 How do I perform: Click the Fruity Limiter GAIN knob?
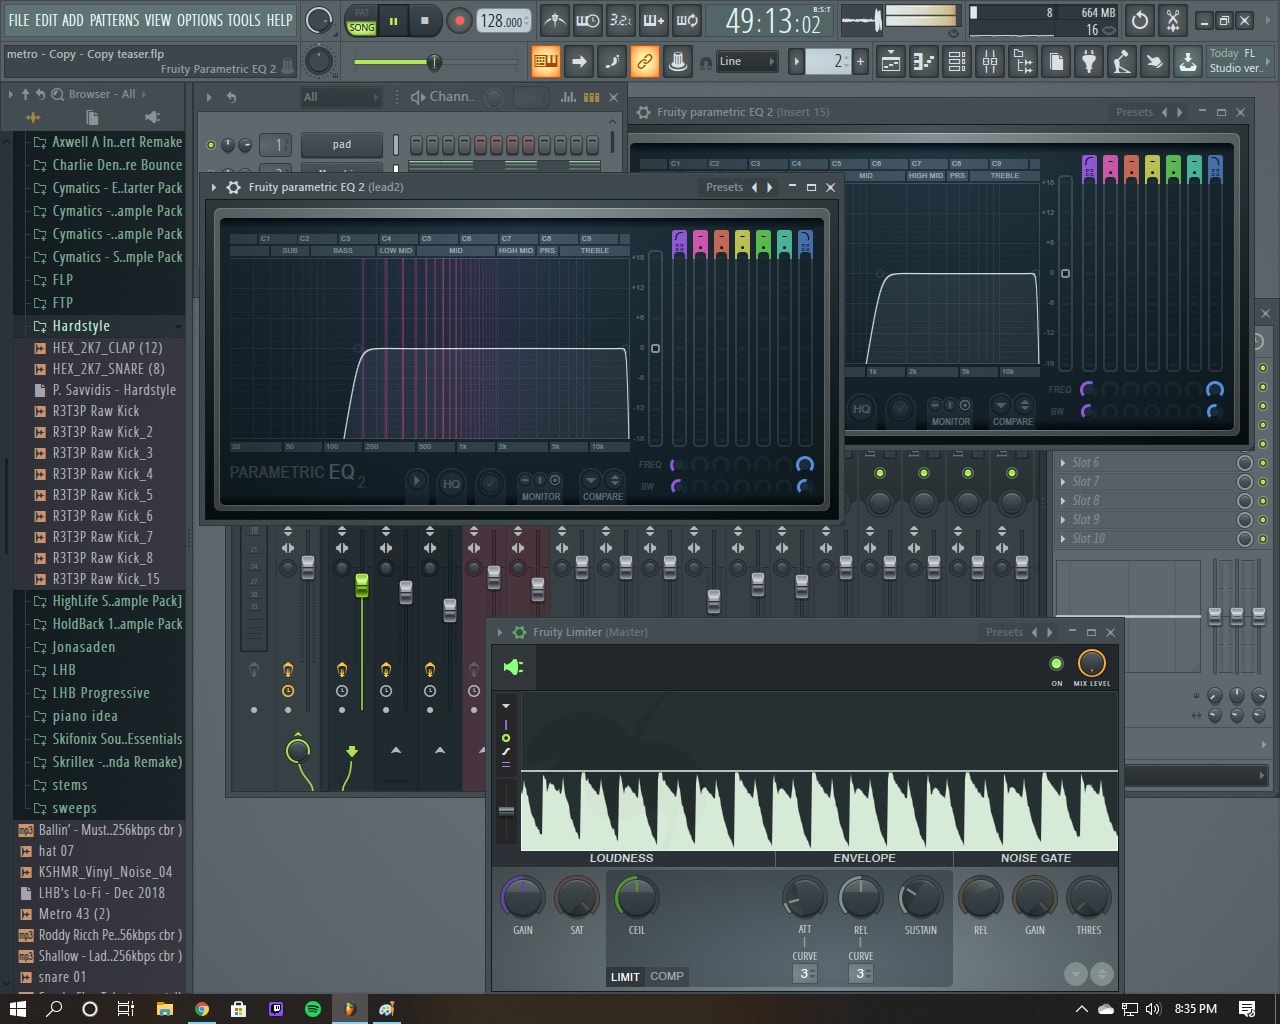(522, 898)
